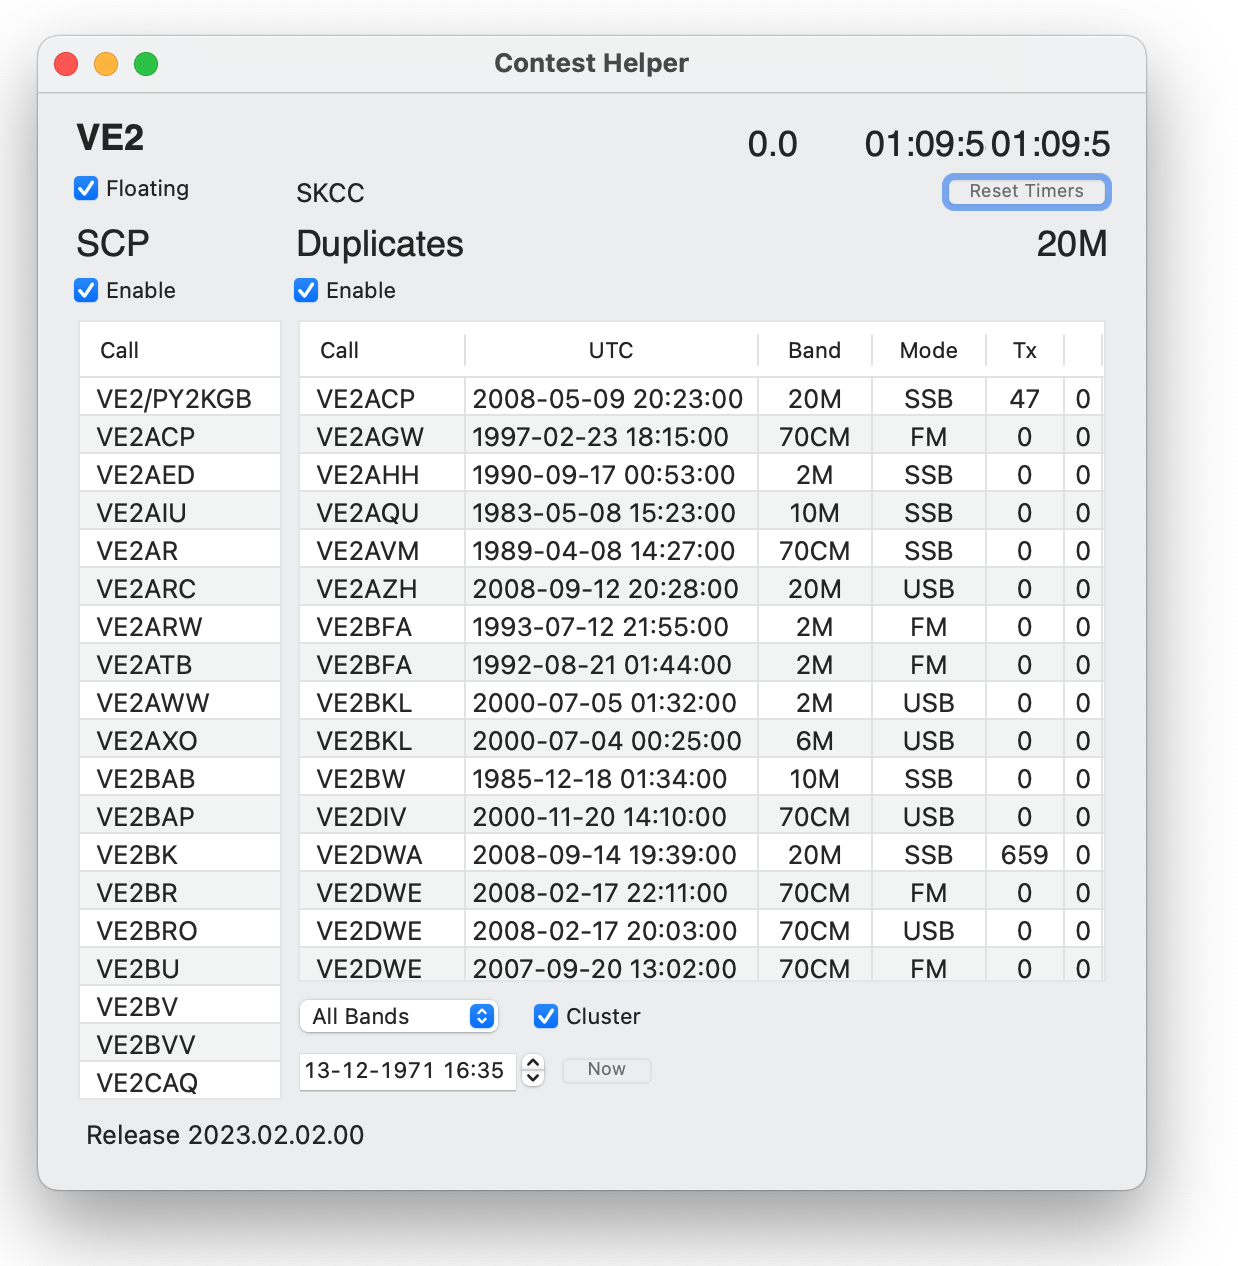Screen dimensions: 1238x1266
Task: Click the Mode column header
Action: pos(928,351)
